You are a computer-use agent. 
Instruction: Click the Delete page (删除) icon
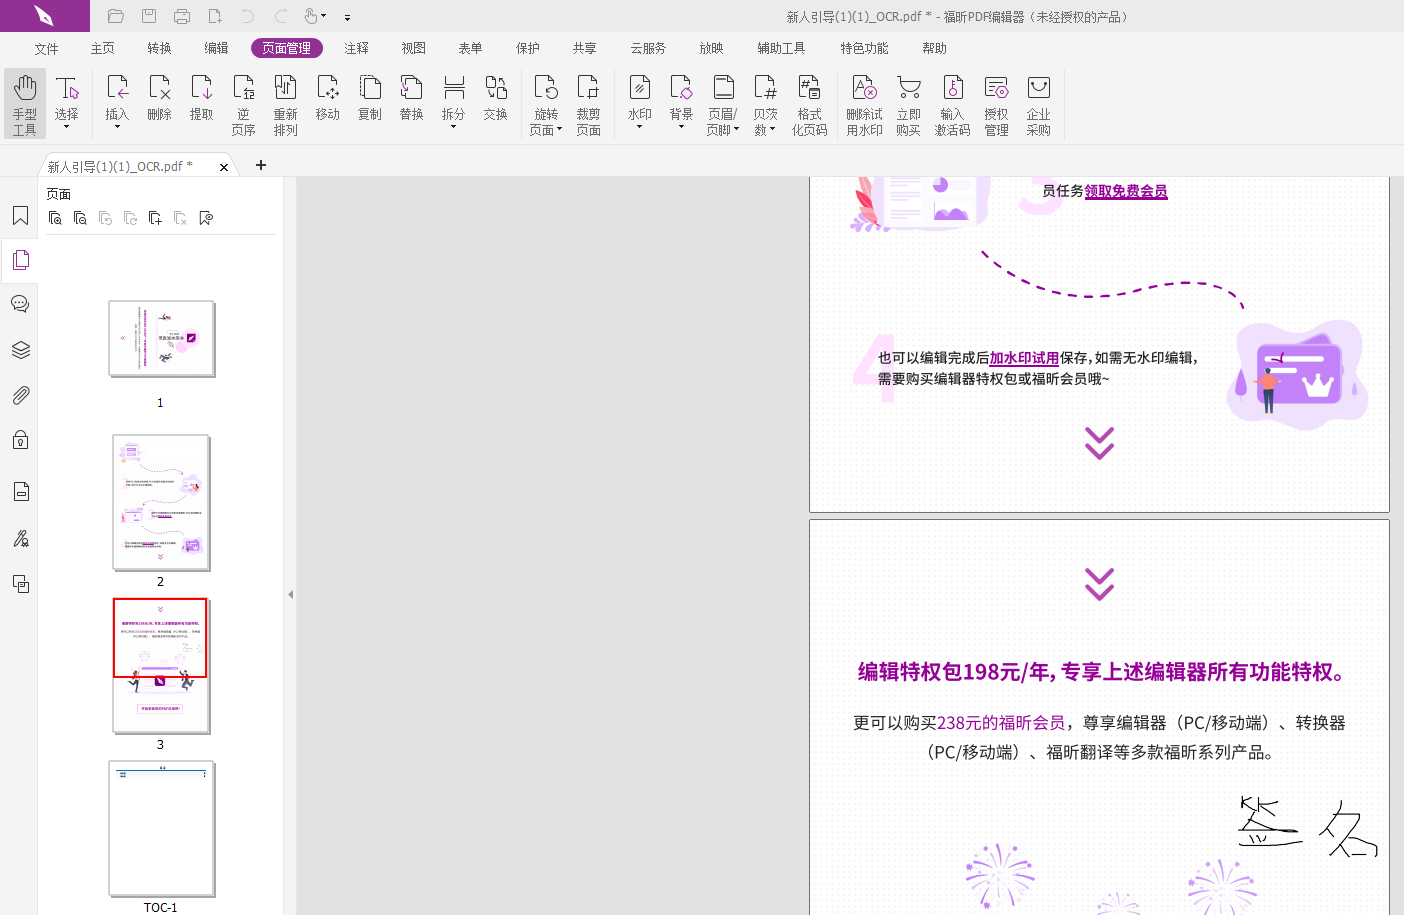point(159,99)
